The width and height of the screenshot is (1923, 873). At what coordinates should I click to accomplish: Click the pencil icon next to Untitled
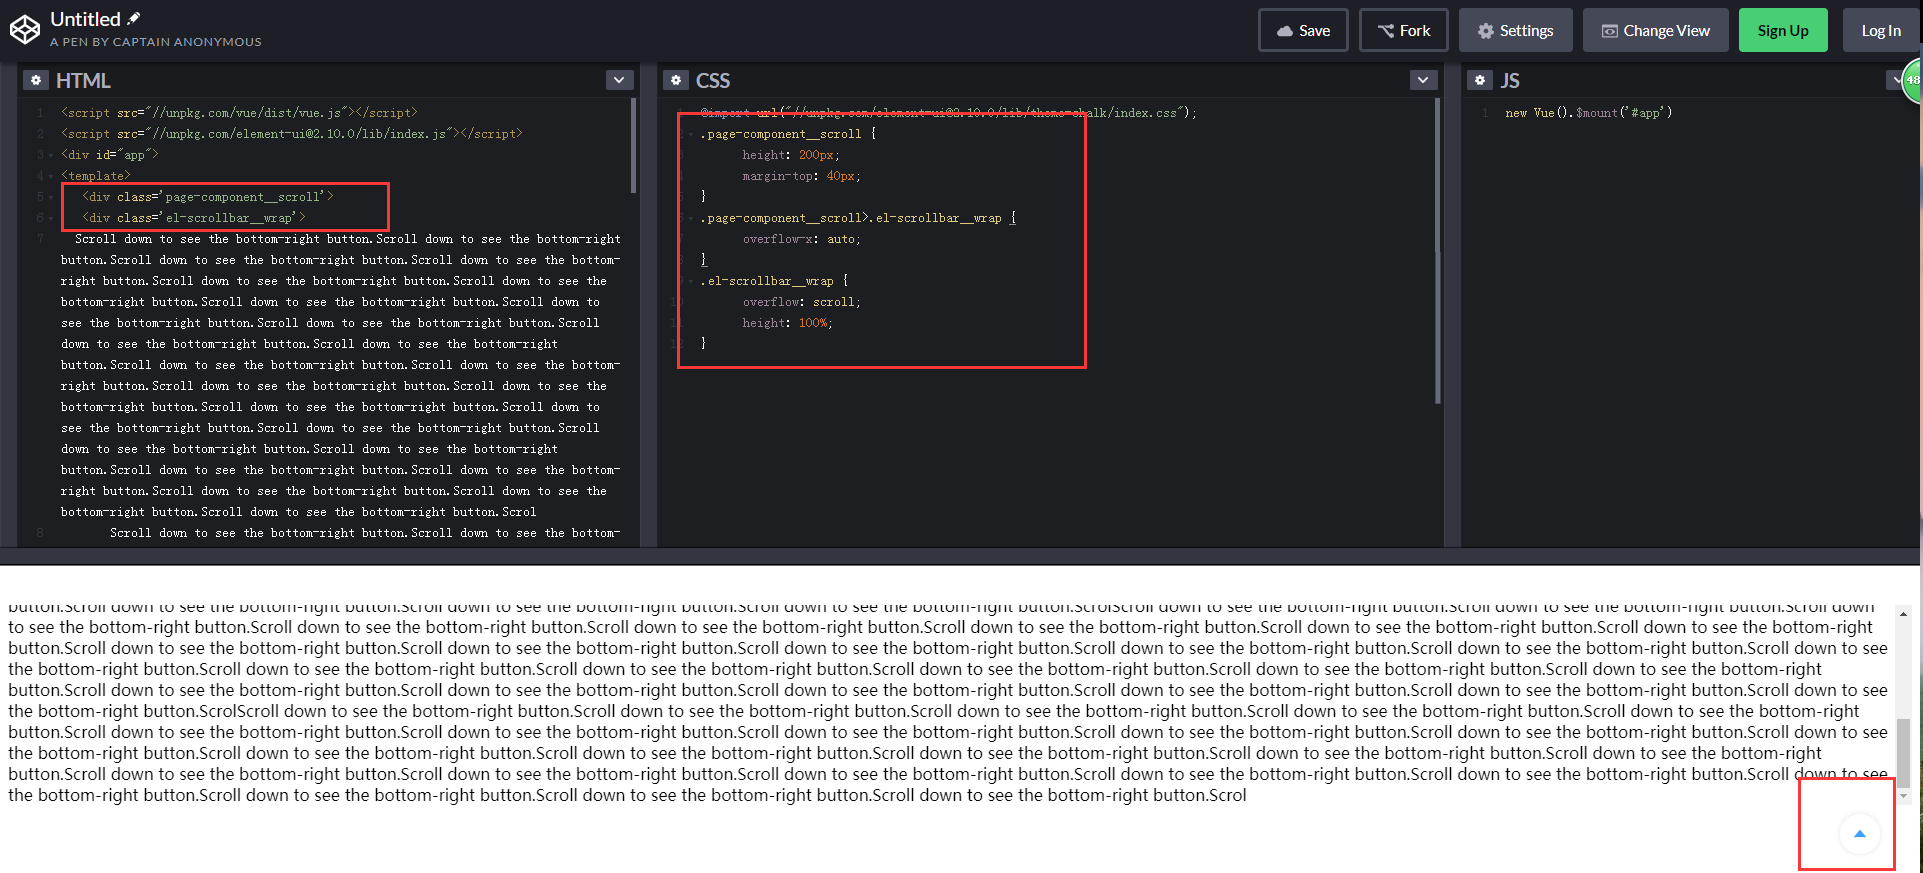pos(134,18)
